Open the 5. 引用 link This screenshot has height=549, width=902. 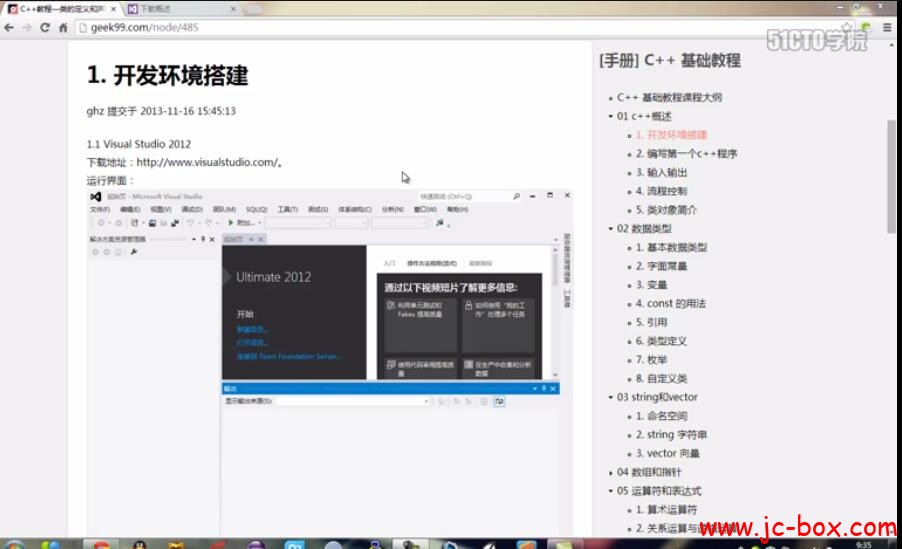point(651,322)
